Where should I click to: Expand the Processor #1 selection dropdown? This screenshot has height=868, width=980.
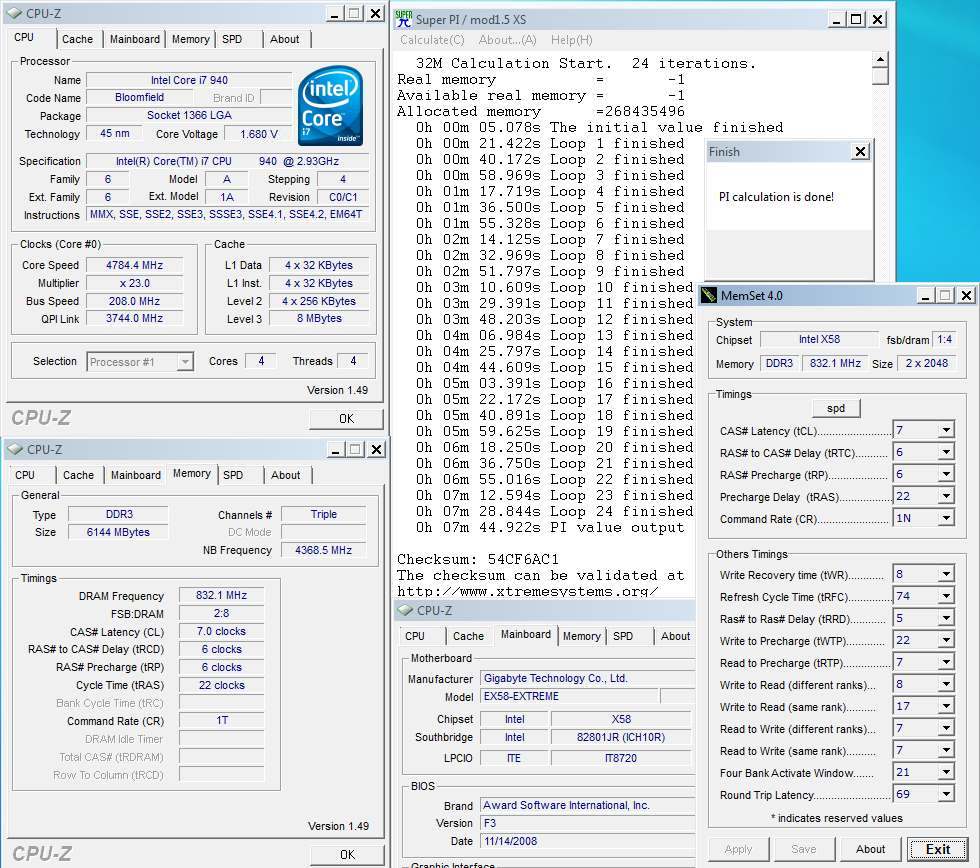(185, 362)
